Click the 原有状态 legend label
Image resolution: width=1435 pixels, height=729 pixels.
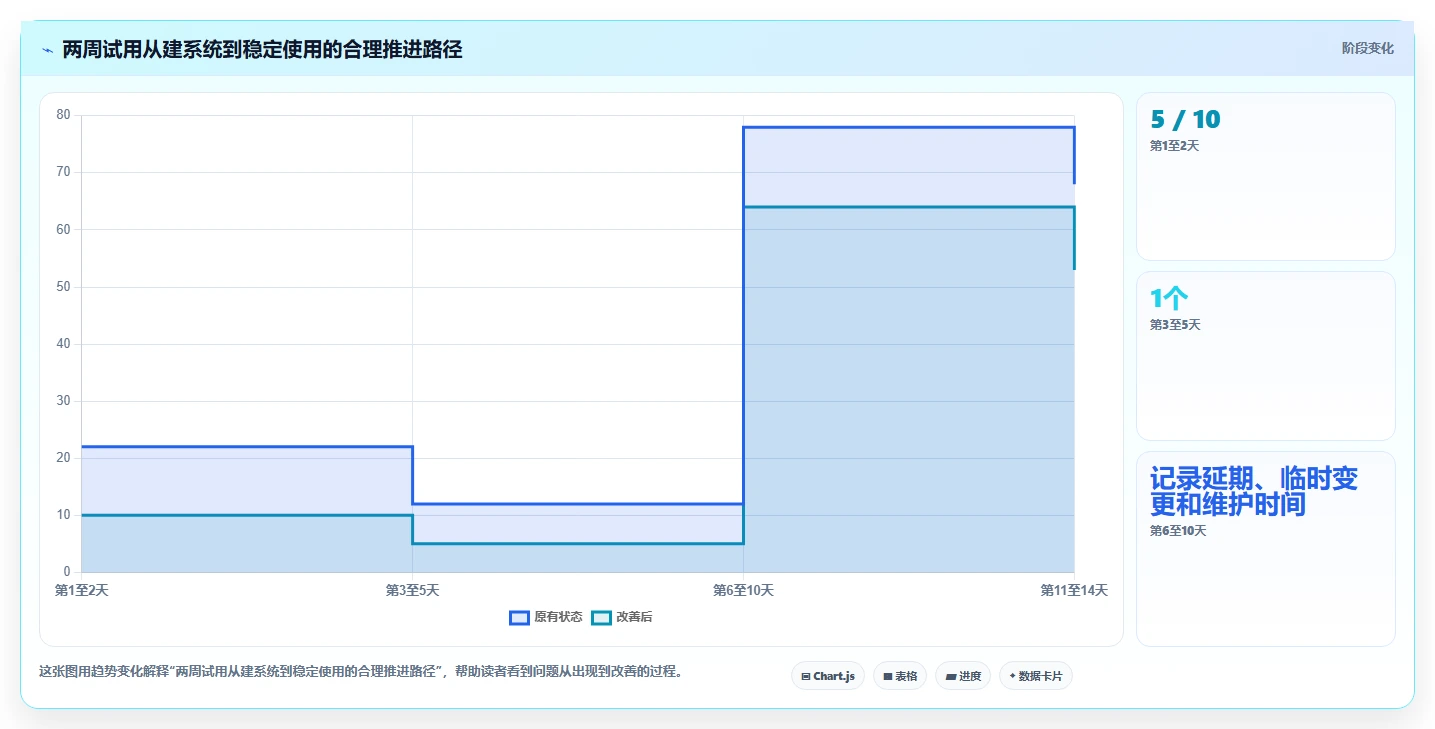558,618
